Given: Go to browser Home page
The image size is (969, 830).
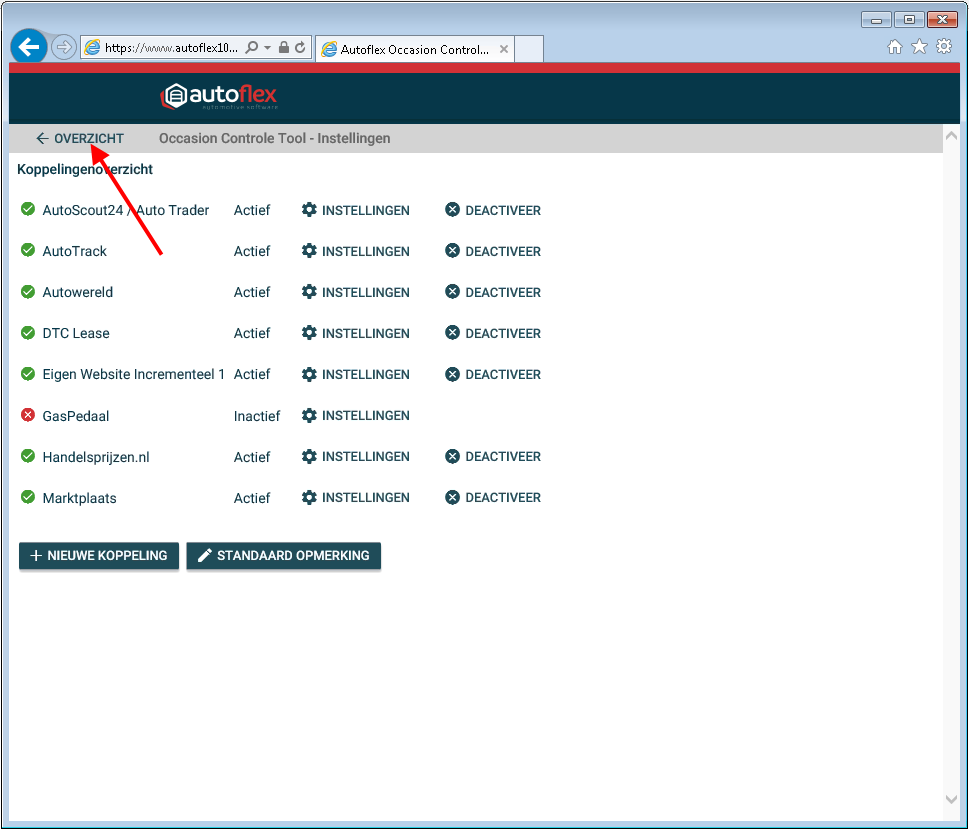Looking at the screenshot, I should tap(894, 46).
